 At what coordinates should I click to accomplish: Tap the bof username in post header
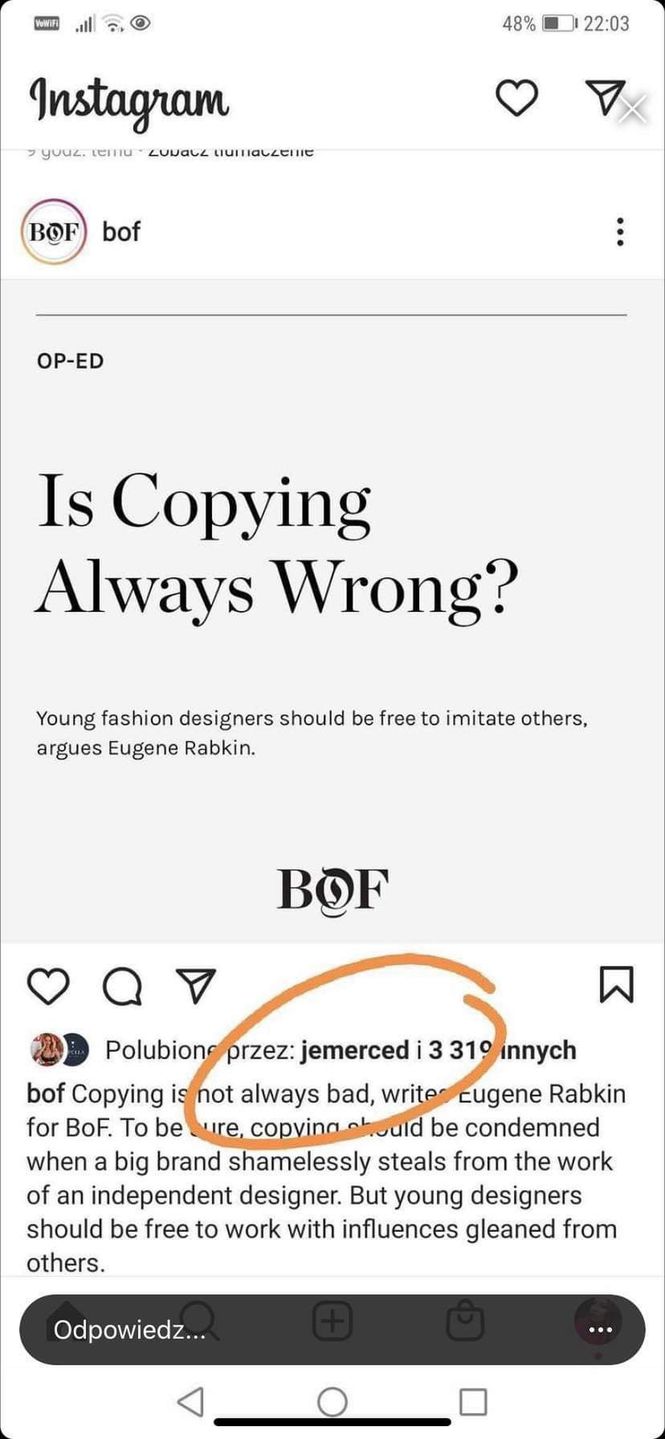point(121,232)
